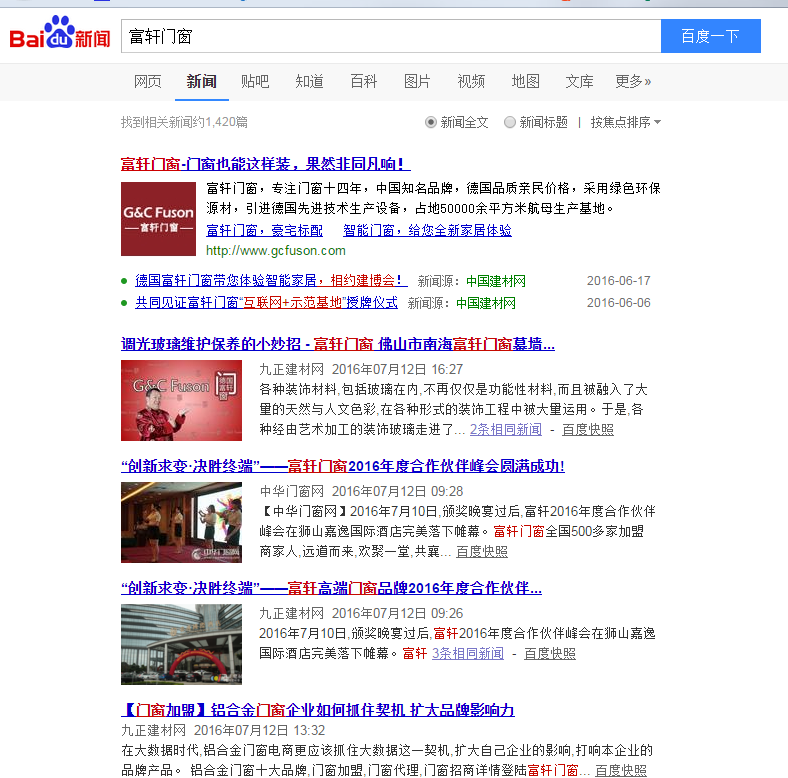Click text 中华门窗网 2016年07月12日 09:28

[361, 491]
